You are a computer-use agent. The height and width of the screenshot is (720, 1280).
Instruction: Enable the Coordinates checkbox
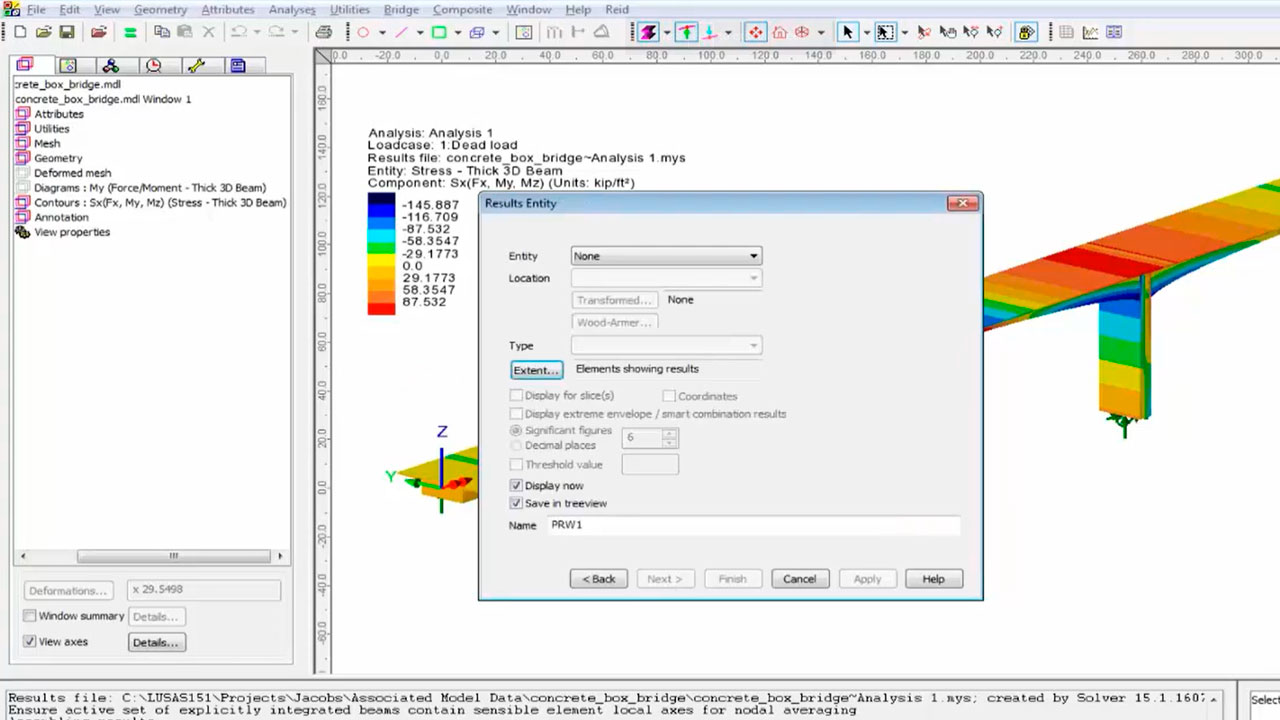[x=669, y=396]
